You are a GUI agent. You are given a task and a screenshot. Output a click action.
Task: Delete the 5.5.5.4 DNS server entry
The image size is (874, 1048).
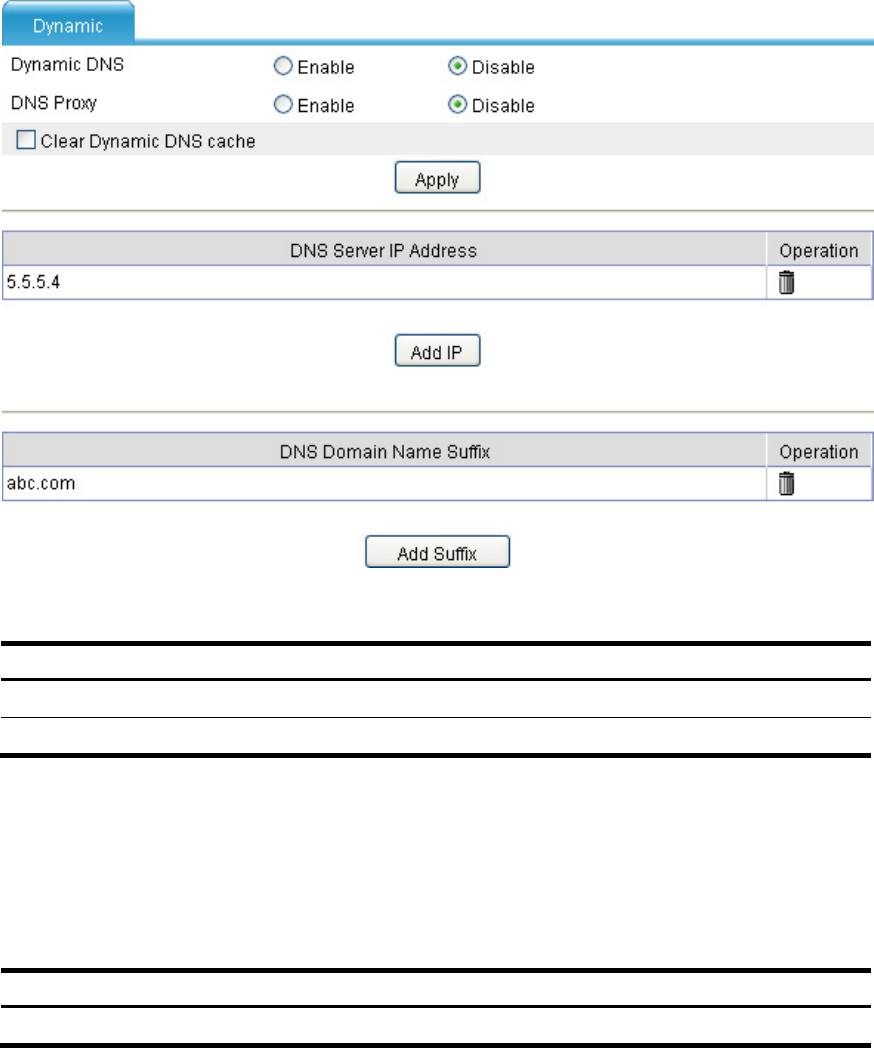click(786, 283)
